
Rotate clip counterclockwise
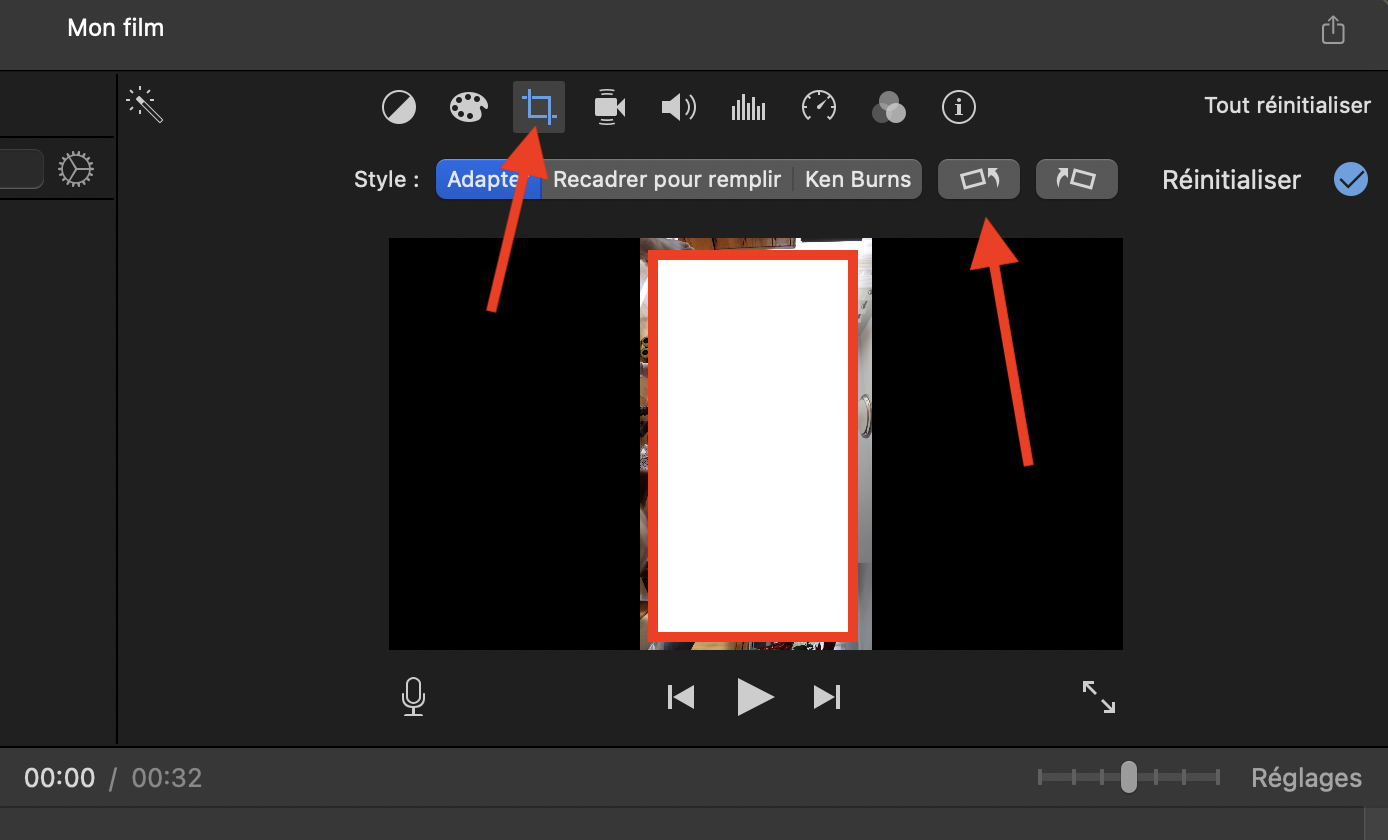tap(979, 180)
